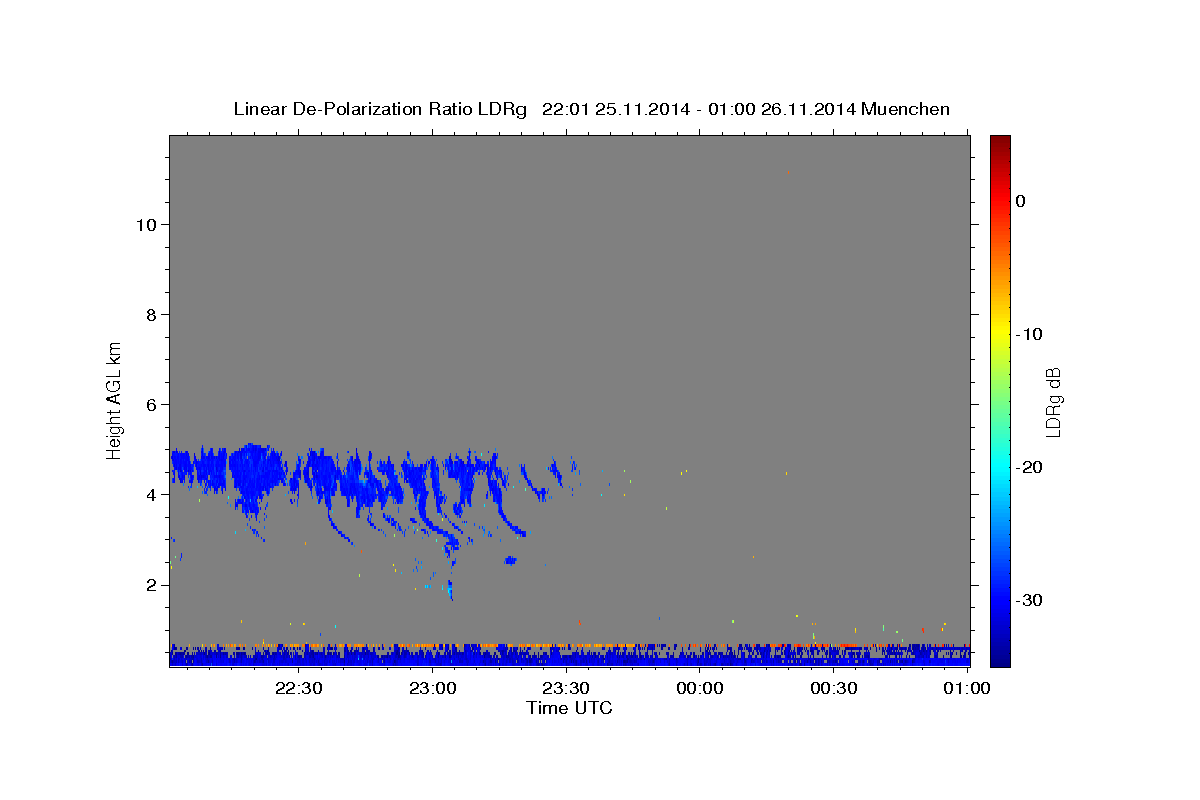Click the 22:30 time tick label
The width and height of the screenshot is (1200, 800).
tap(299, 688)
